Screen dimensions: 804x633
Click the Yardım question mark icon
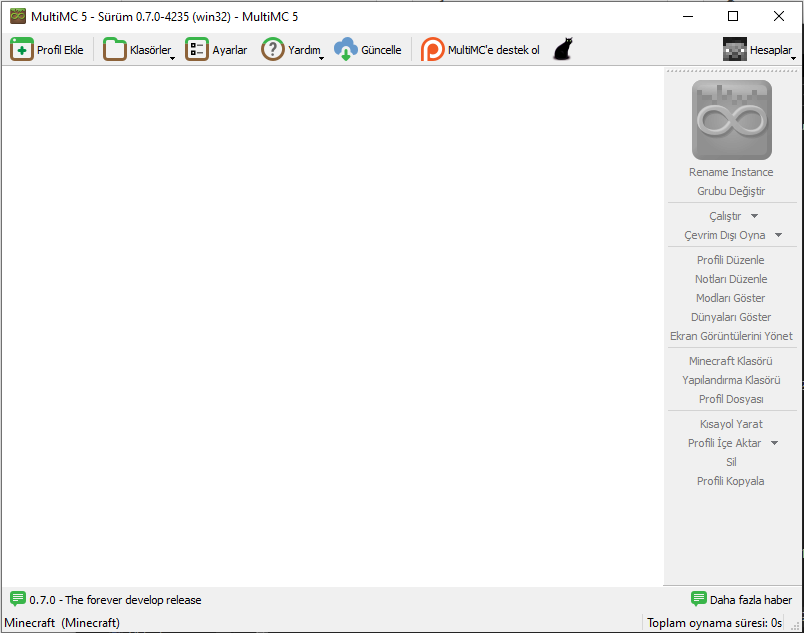click(x=273, y=50)
